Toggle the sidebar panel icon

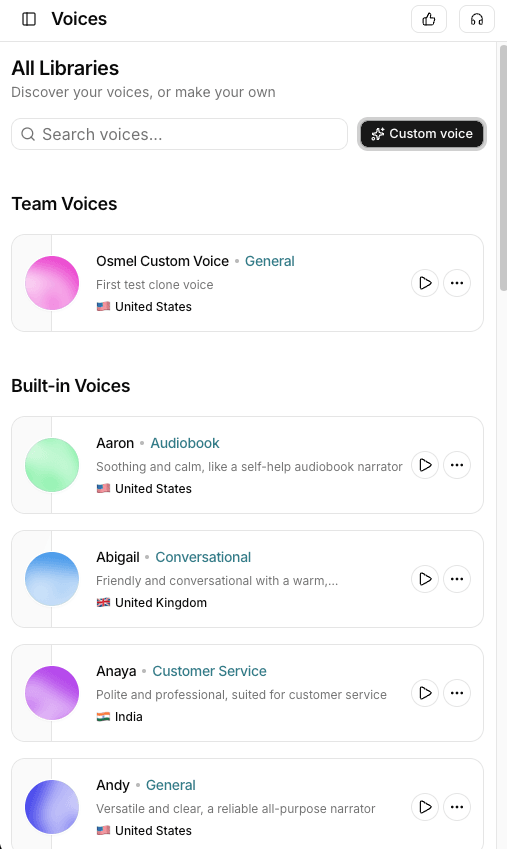click(29, 19)
